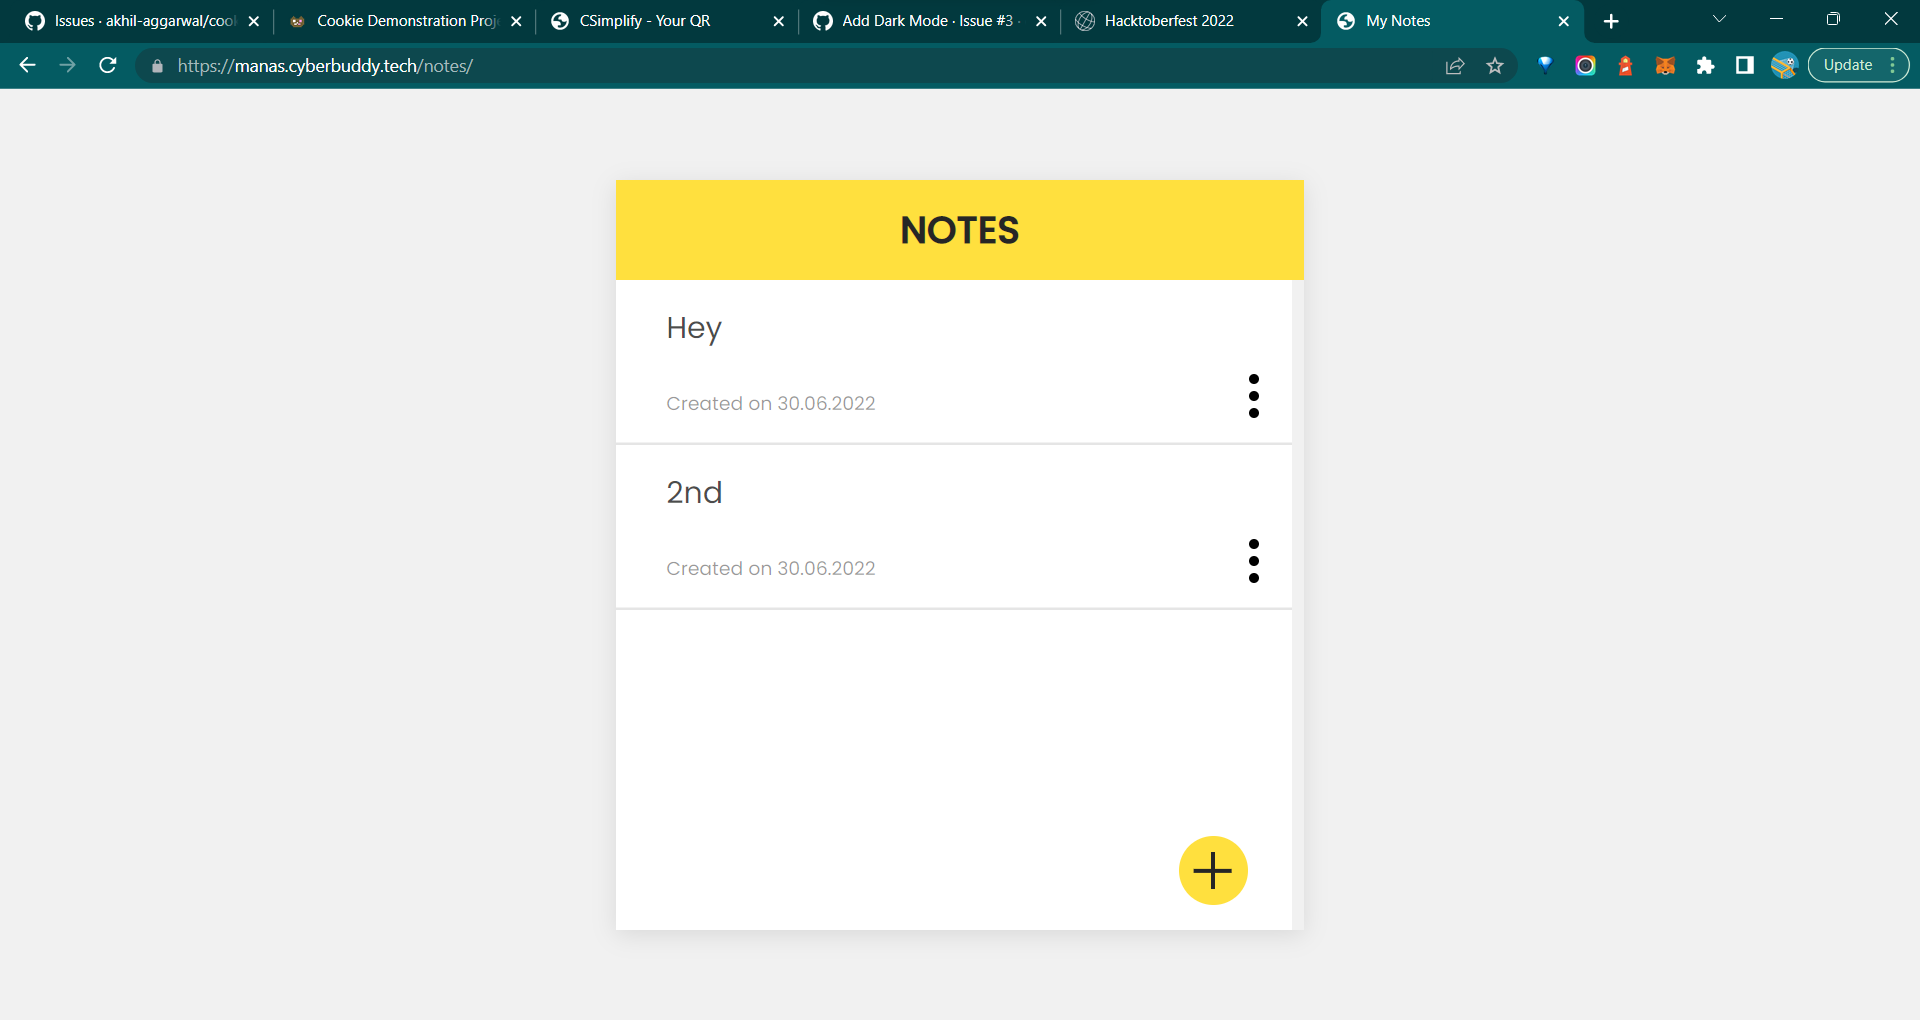The height and width of the screenshot is (1020, 1920).
Task: Open the share page icon
Action: click(x=1455, y=65)
